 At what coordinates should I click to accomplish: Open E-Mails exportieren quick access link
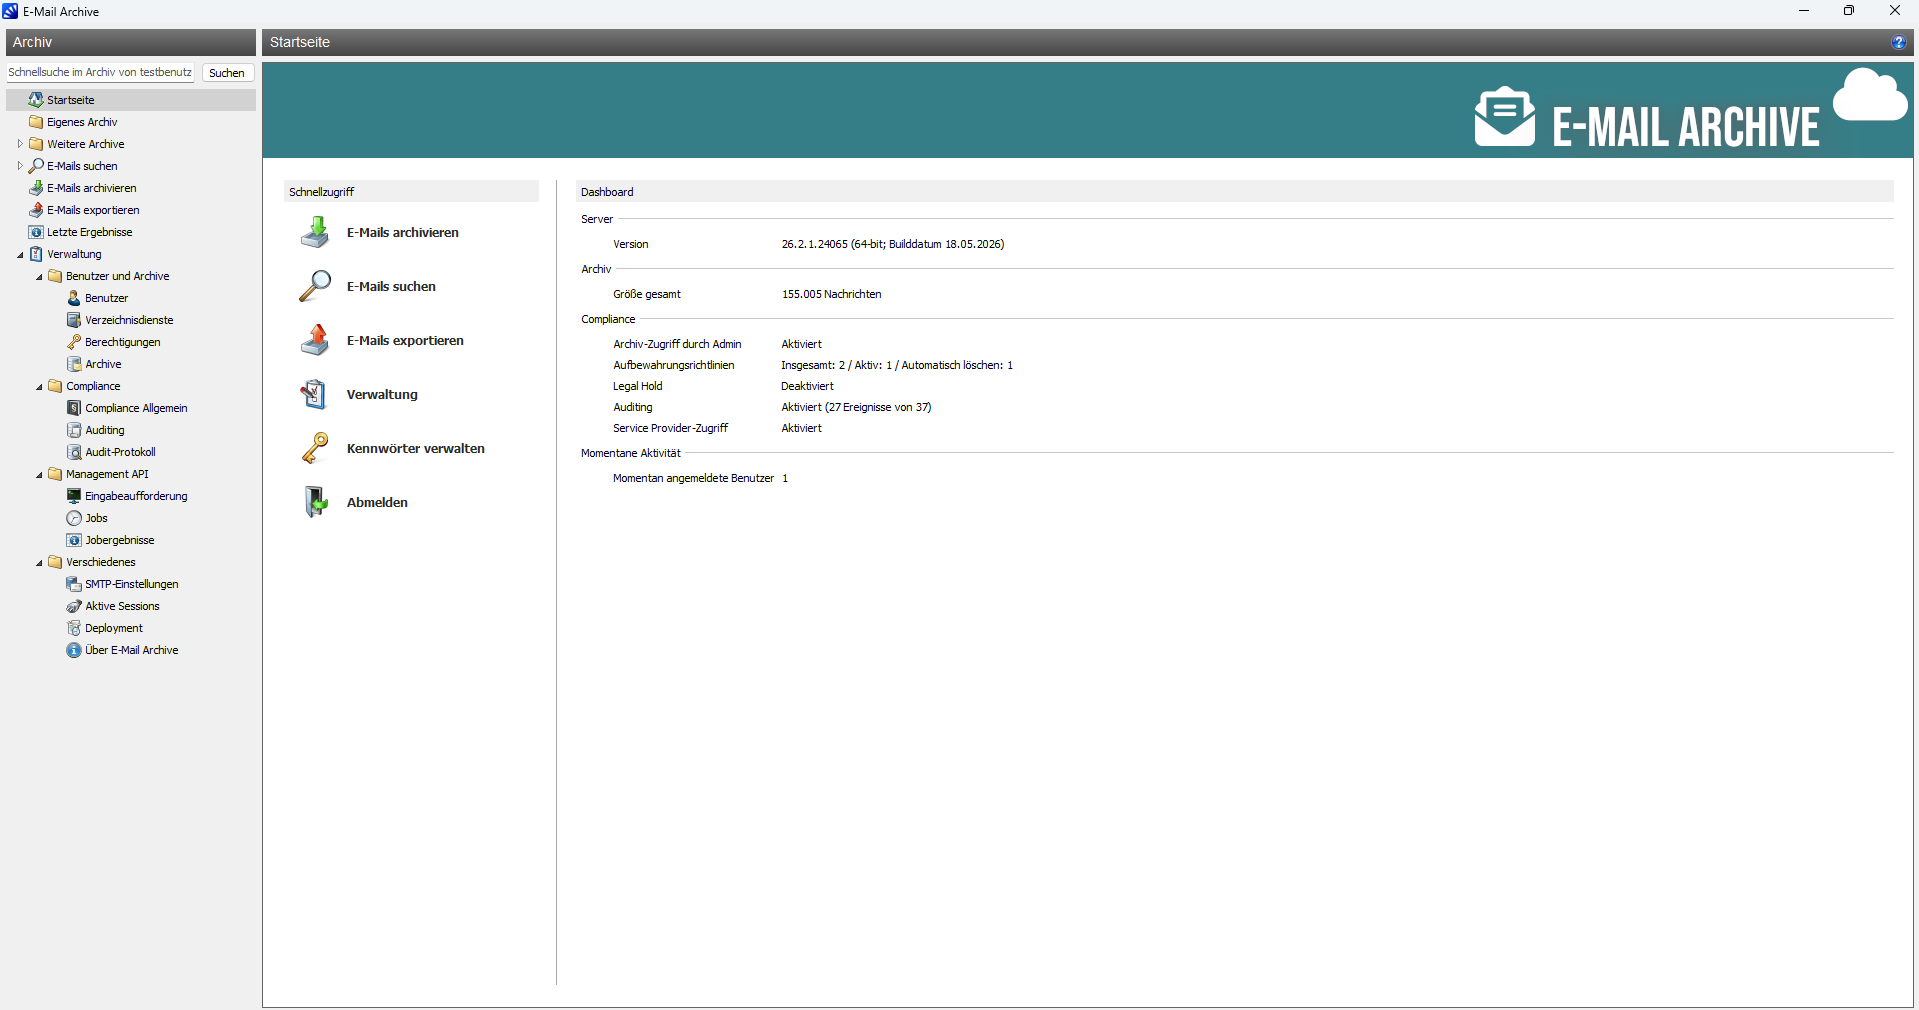(405, 341)
